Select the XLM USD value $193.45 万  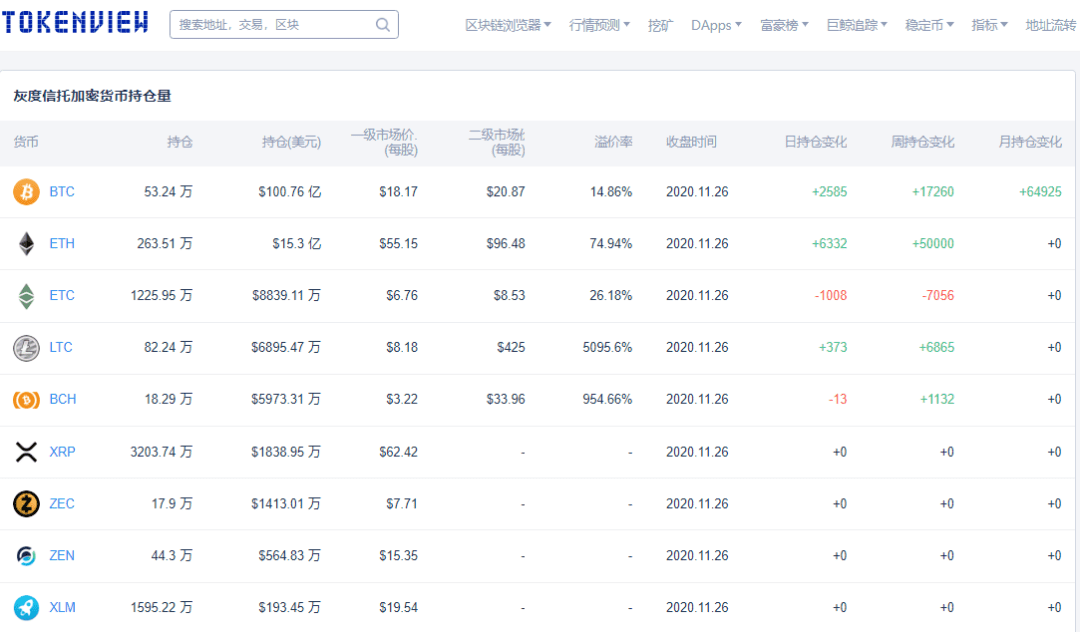(289, 608)
